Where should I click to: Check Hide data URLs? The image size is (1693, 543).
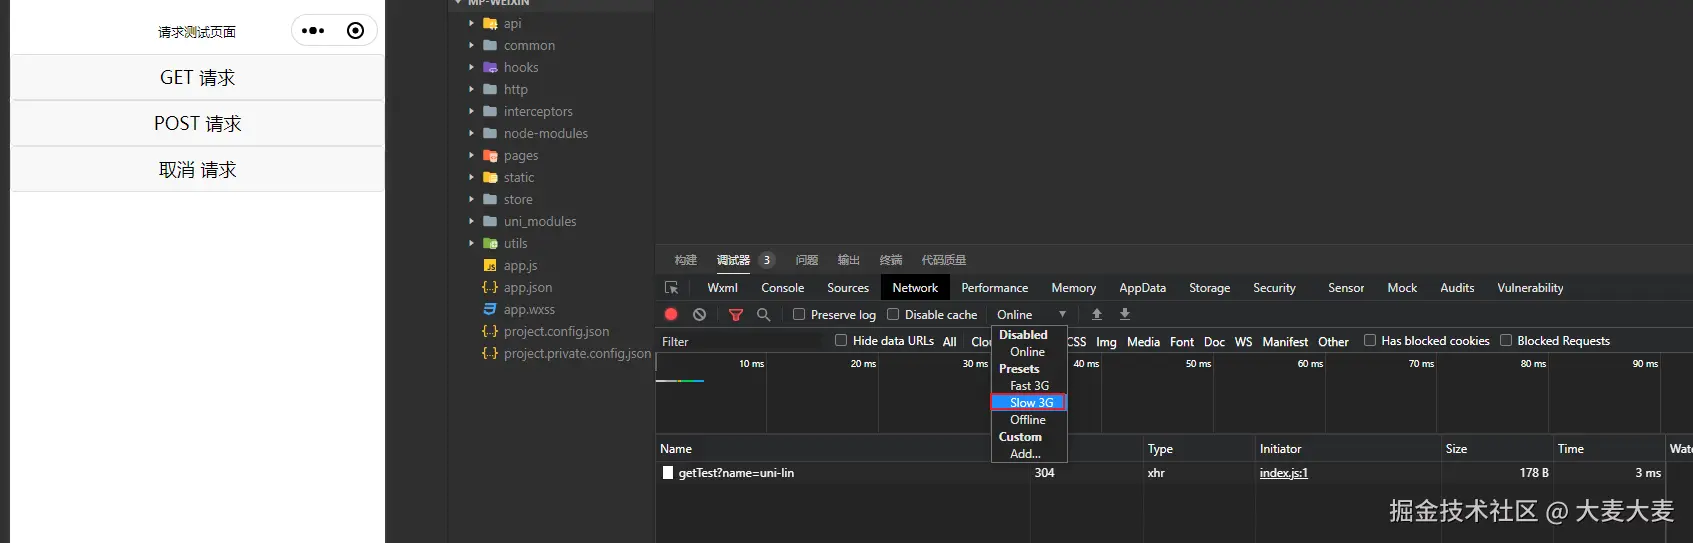coord(841,340)
